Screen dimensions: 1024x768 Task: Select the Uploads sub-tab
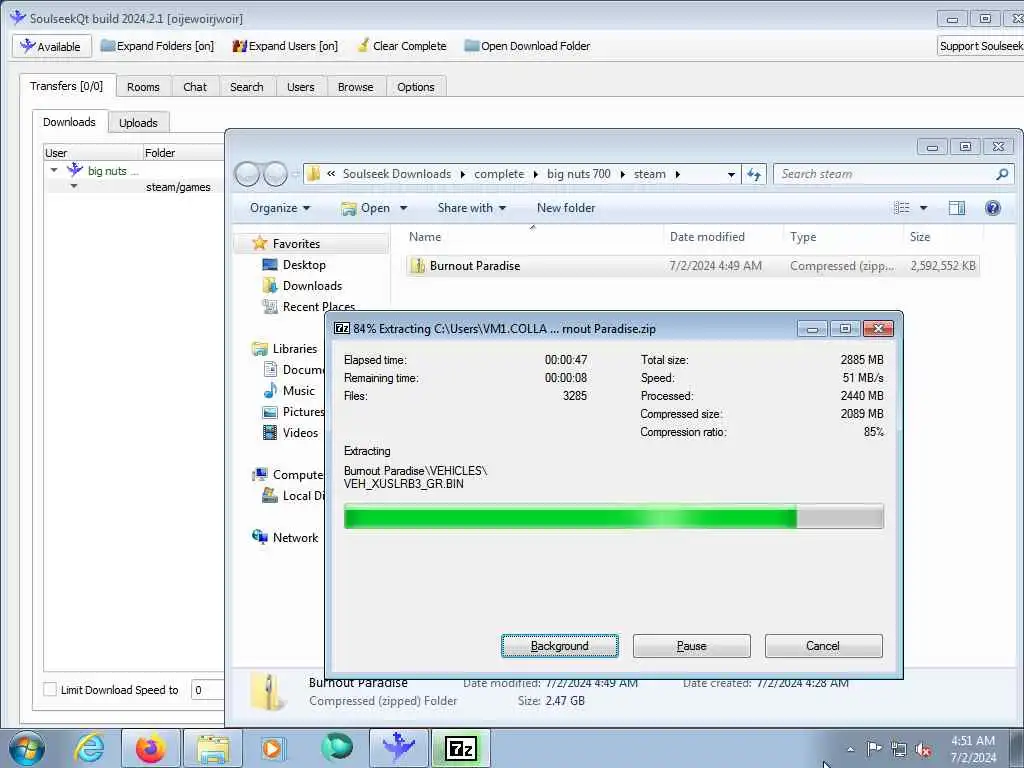click(x=138, y=123)
